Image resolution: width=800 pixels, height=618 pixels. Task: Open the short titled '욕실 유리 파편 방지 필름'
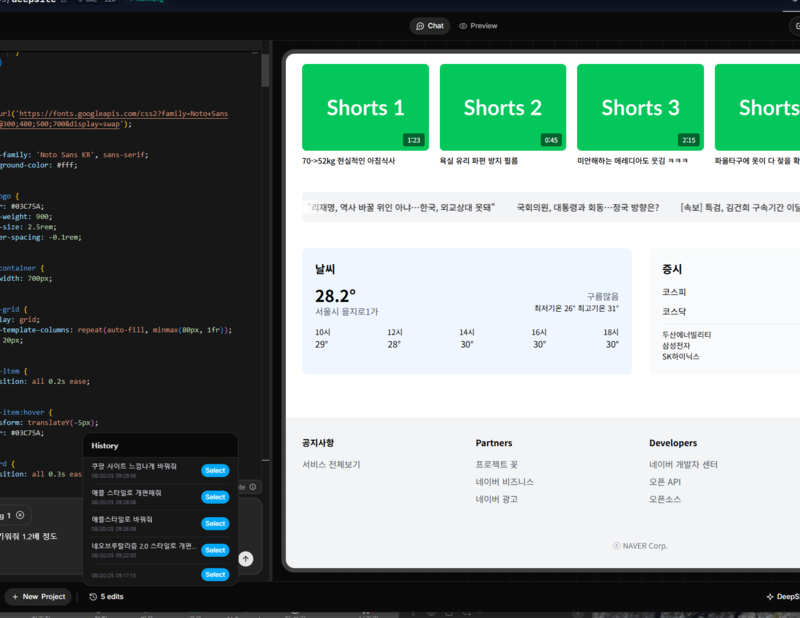click(x=479, y=161)
